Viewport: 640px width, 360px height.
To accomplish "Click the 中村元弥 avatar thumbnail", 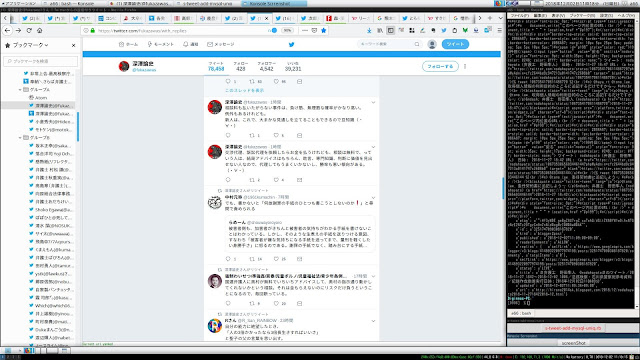I will (x=215, y=202).
